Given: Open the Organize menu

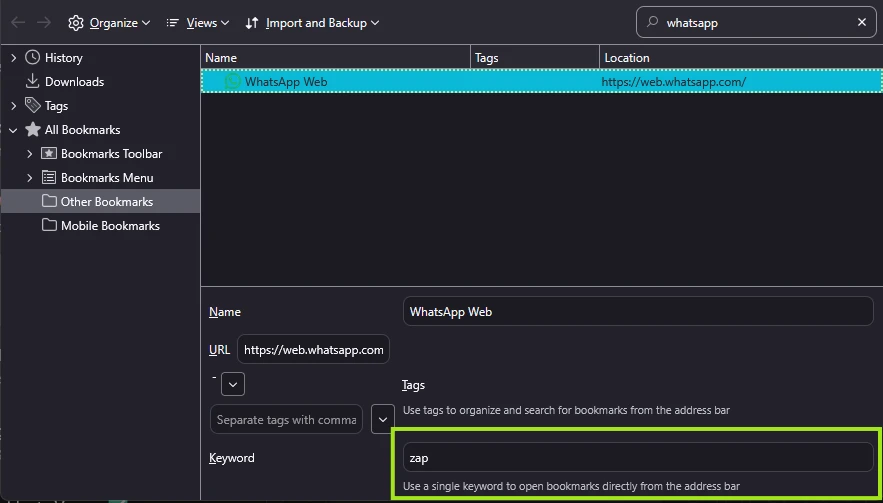Looking at the screenshot, I should pos(109,23).
